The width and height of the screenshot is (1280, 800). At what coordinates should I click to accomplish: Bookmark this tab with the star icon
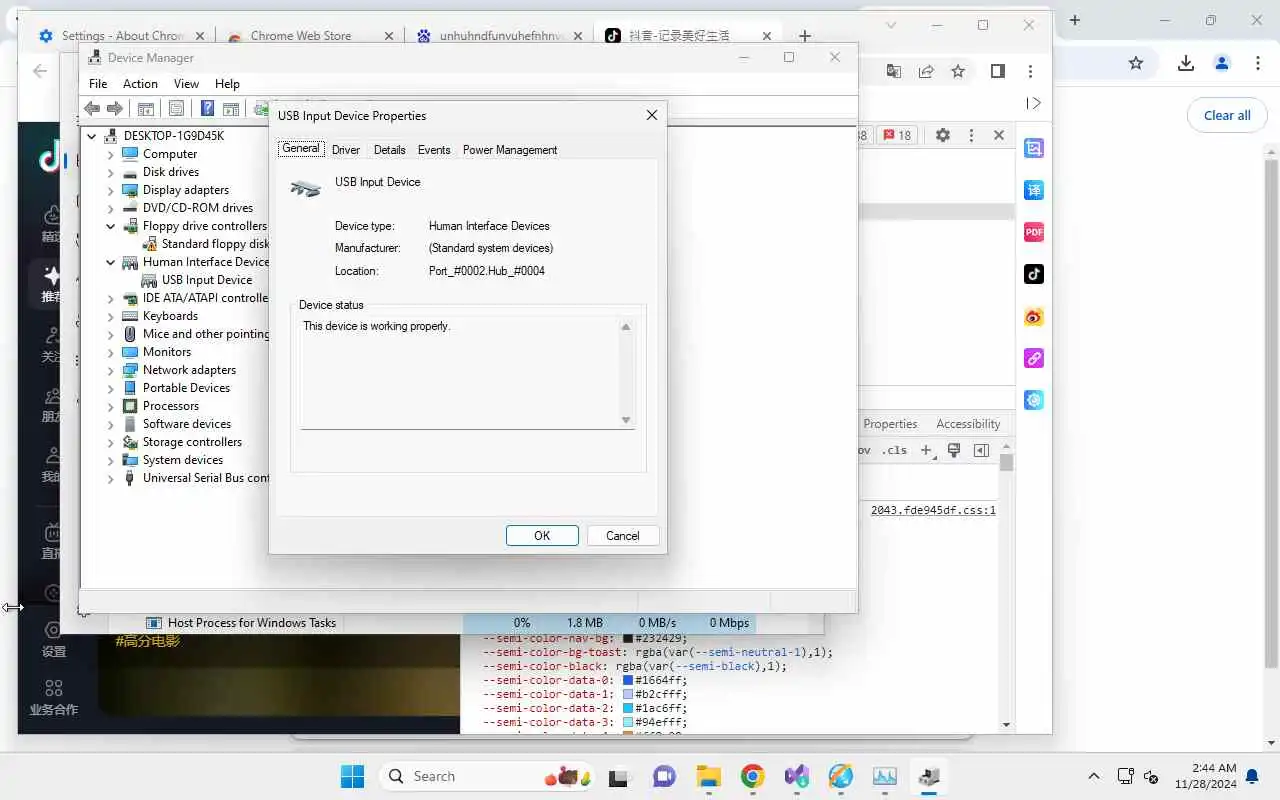[x=958, y=71]
